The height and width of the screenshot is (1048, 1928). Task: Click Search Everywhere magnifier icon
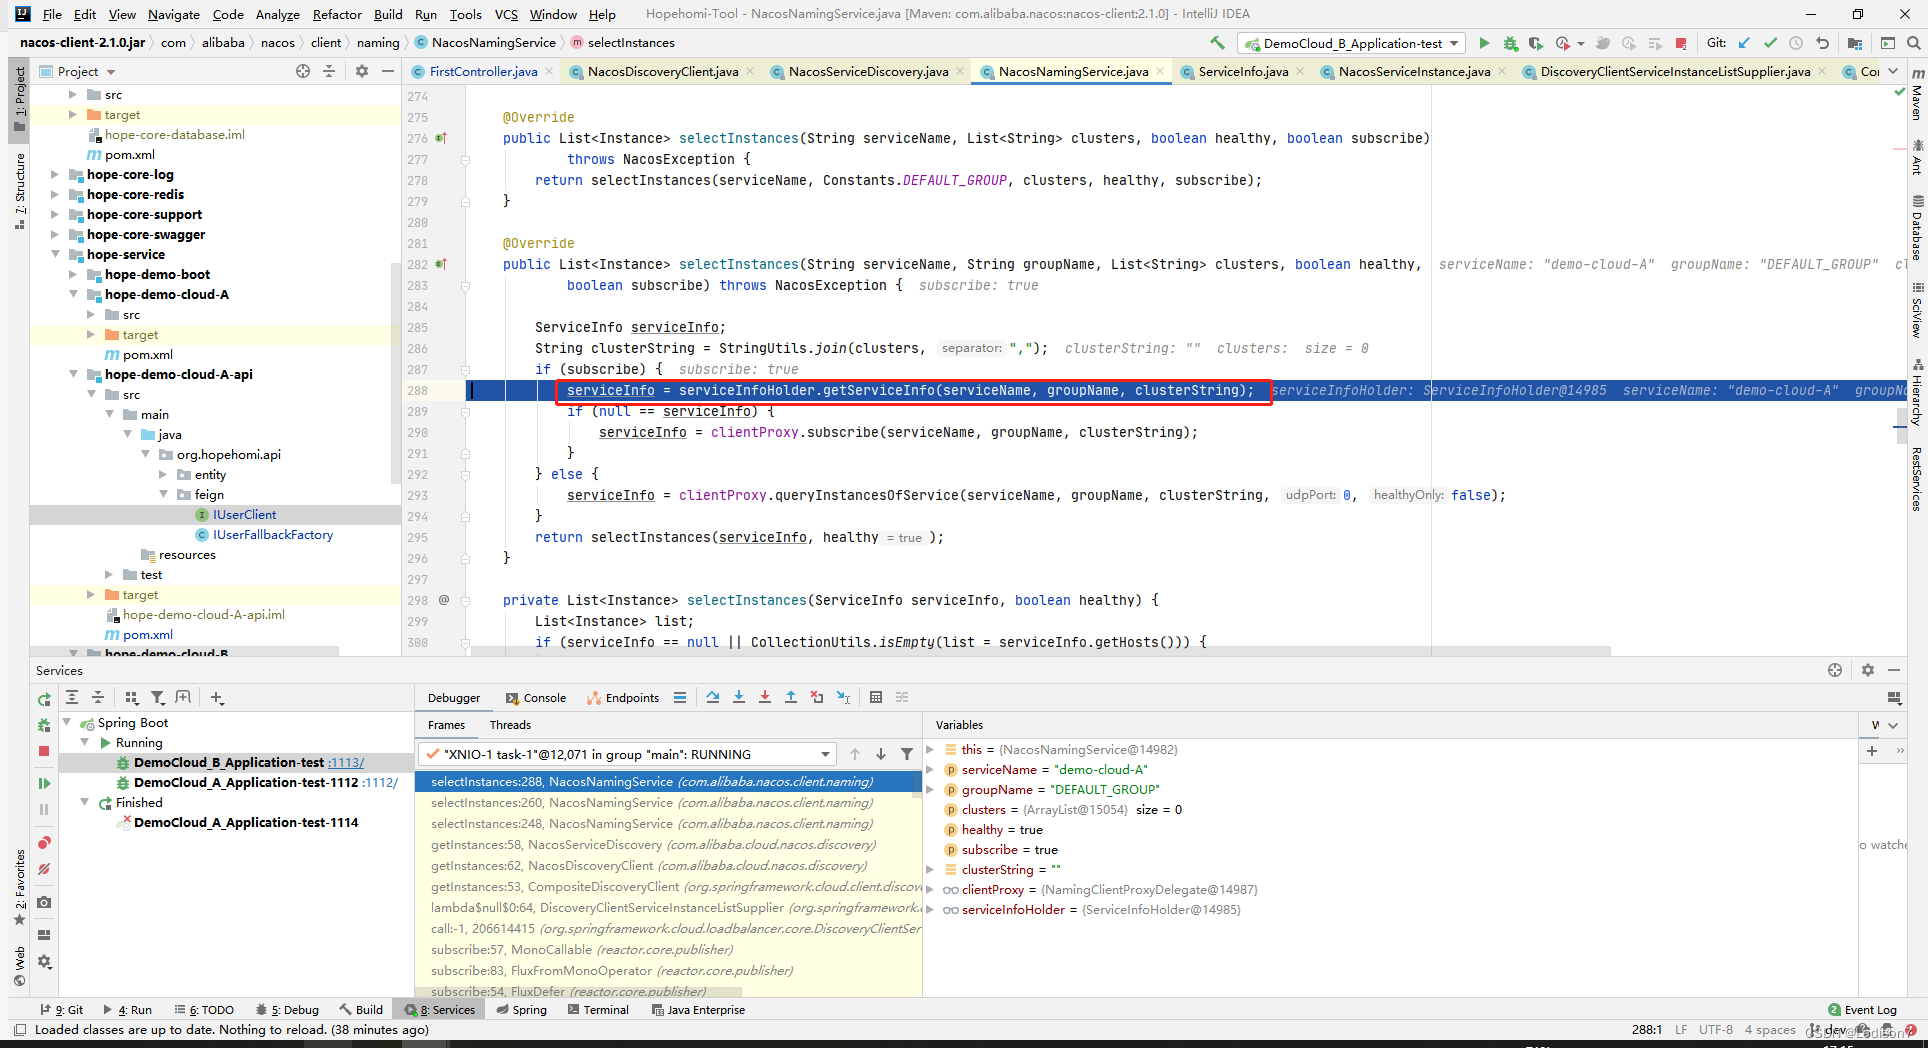pyautogui.click(x=1913, y=43)
